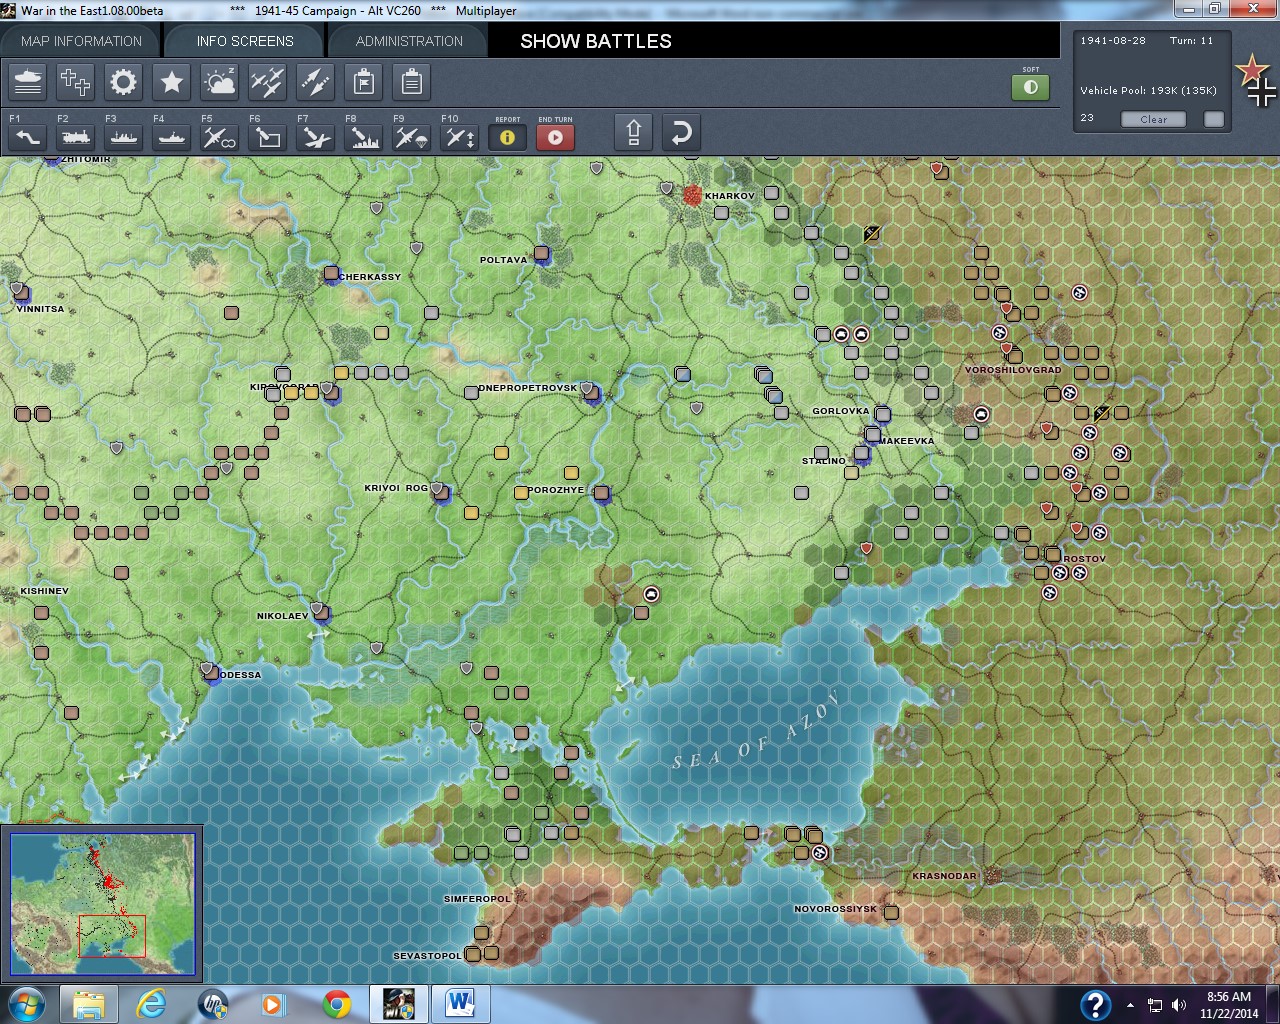
Task: Click the blue help question mark icon
Action: tap(1095, 1004)
